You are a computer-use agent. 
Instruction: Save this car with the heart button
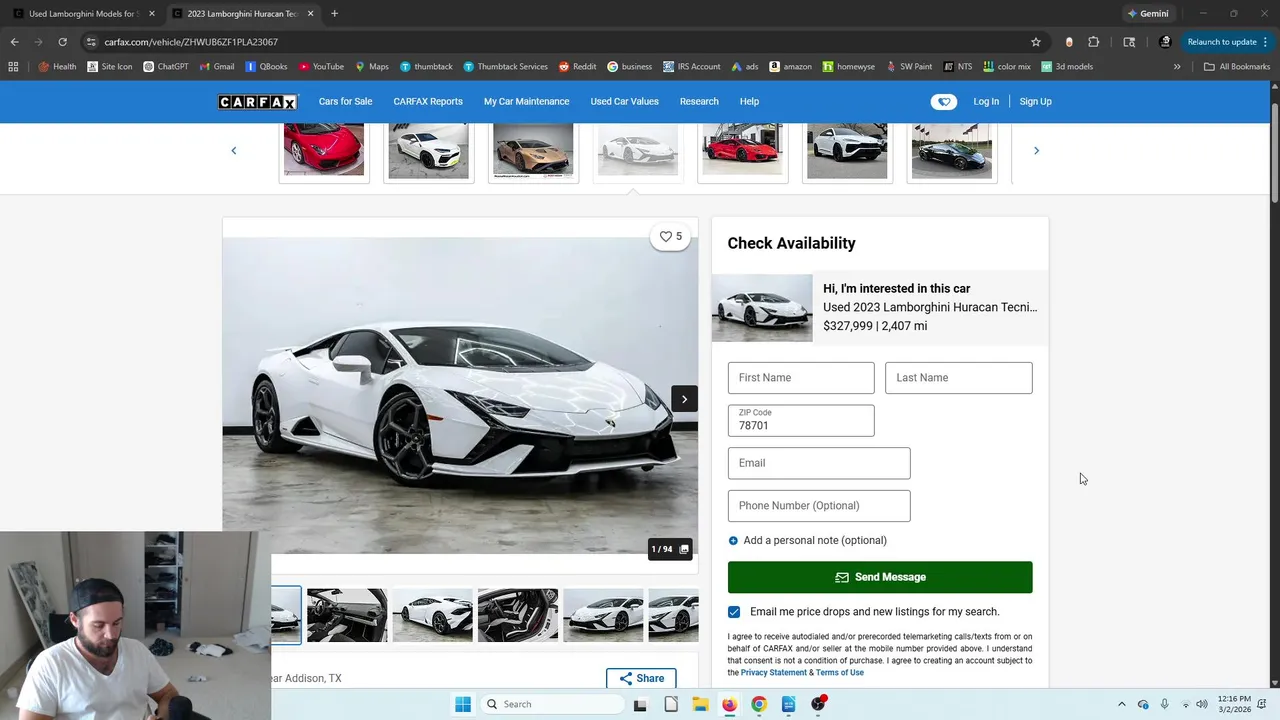671,237
